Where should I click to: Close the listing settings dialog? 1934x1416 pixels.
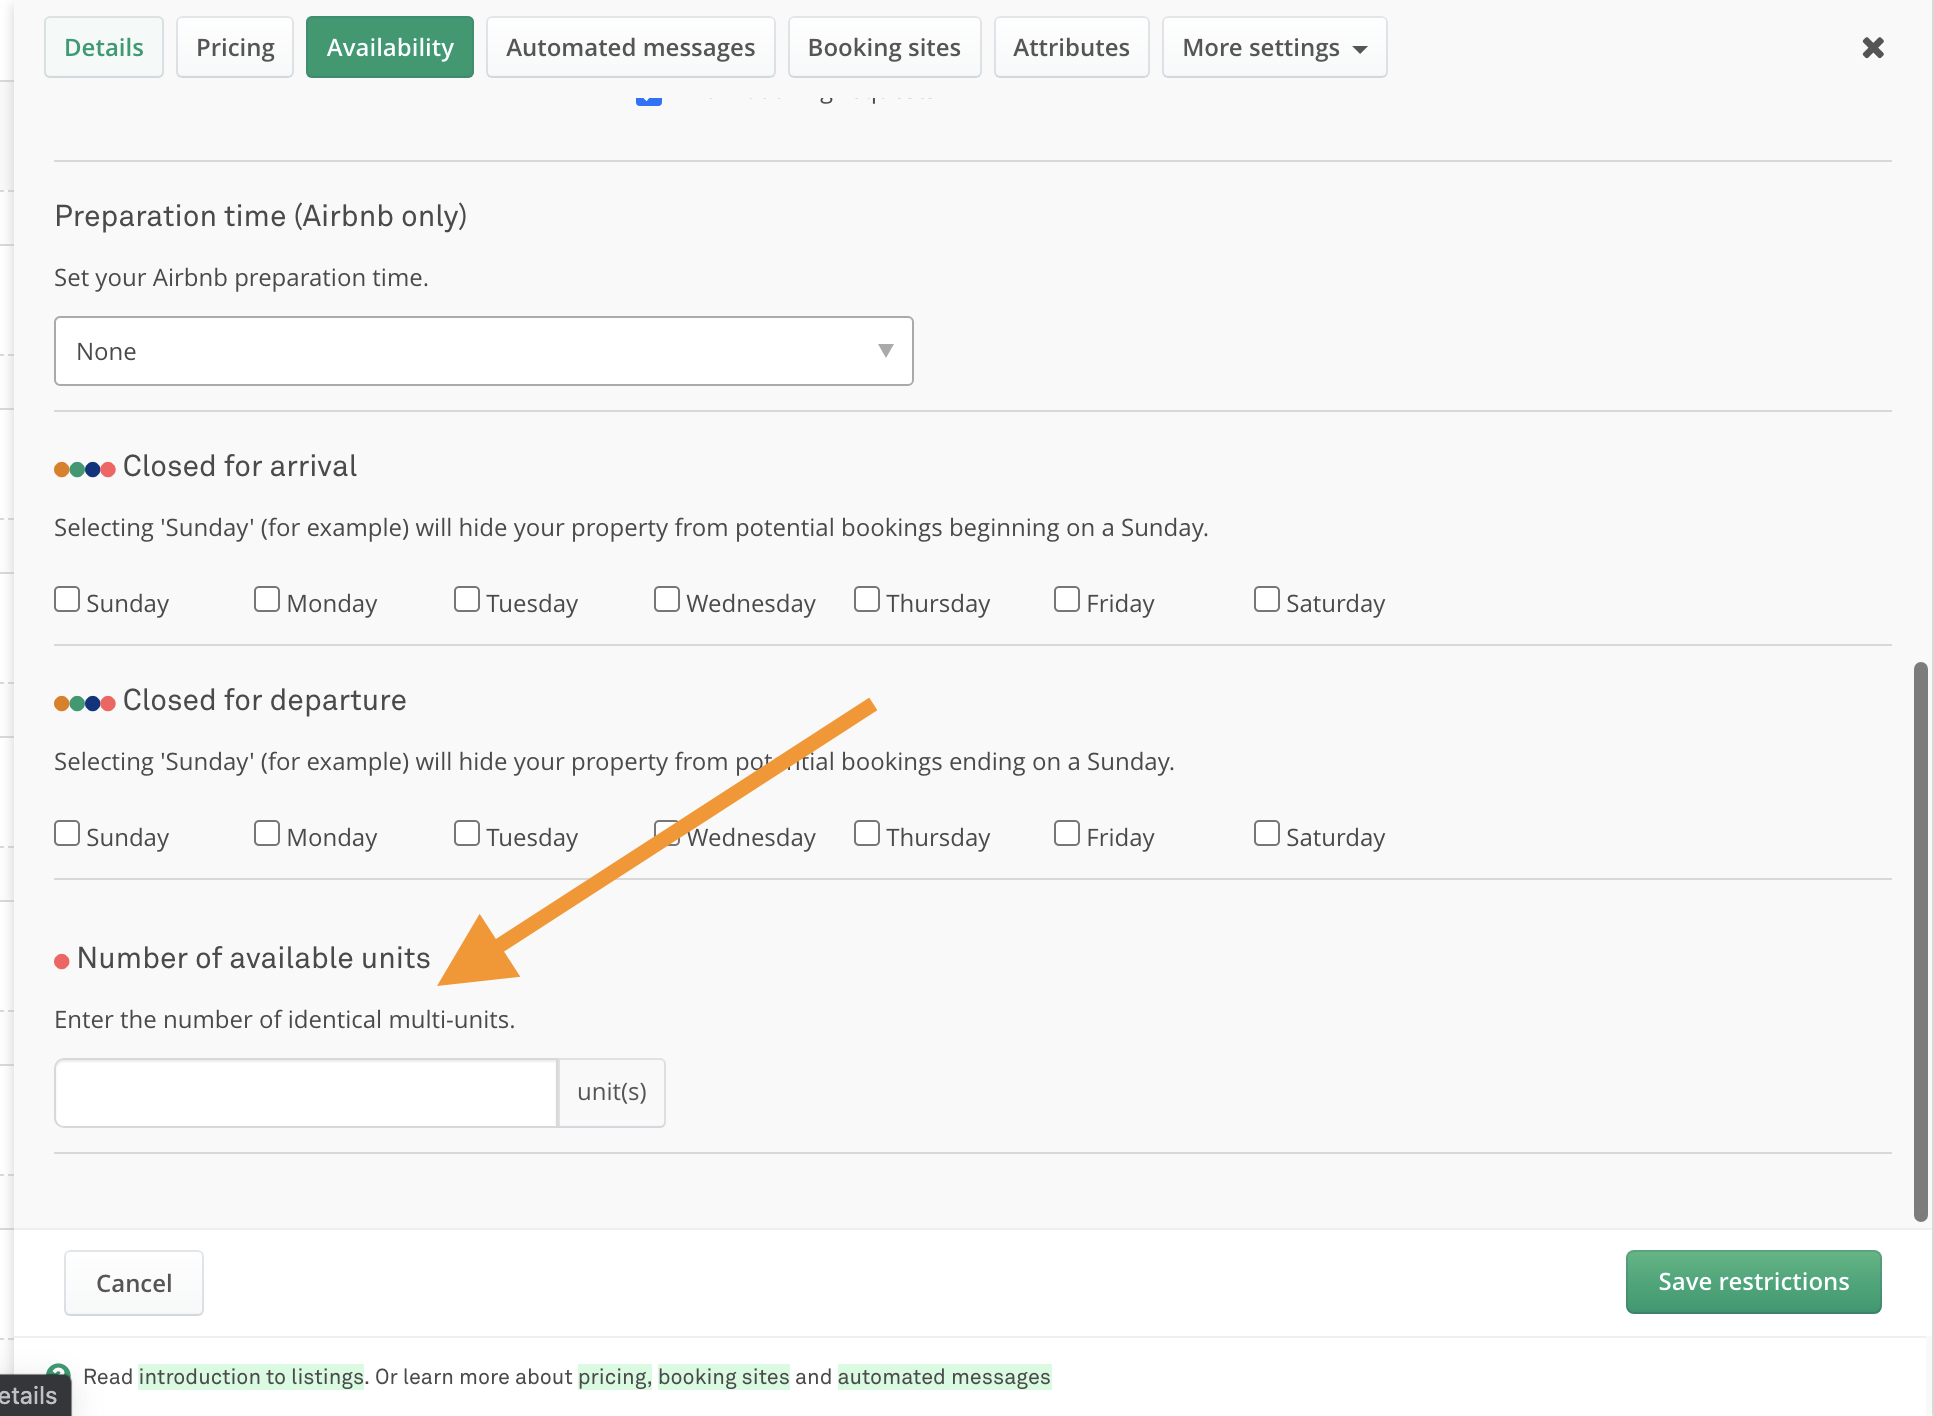tap(1872, 47)
